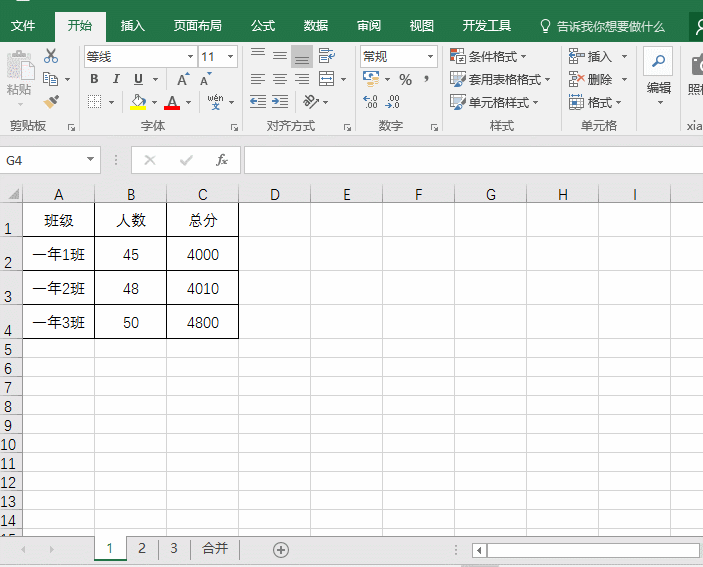Switch to sheet tab 2
The width and height of the screenshot is (703, 567).
pos(142,548)
